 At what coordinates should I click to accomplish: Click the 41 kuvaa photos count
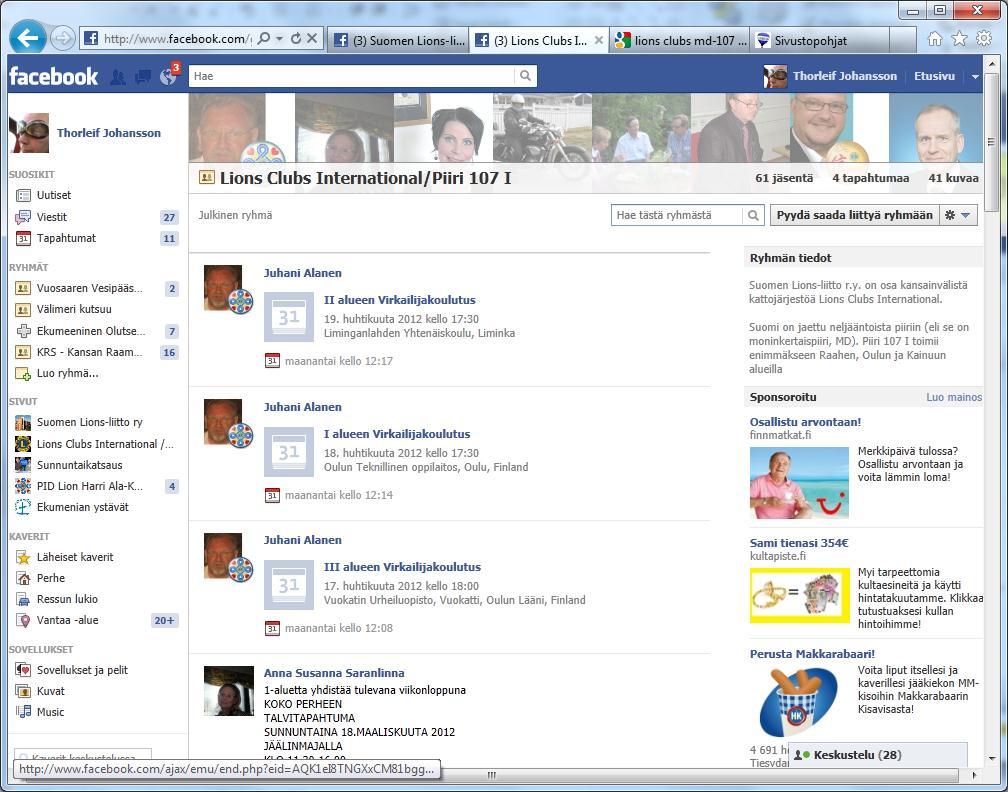click(x=953, y=178)
